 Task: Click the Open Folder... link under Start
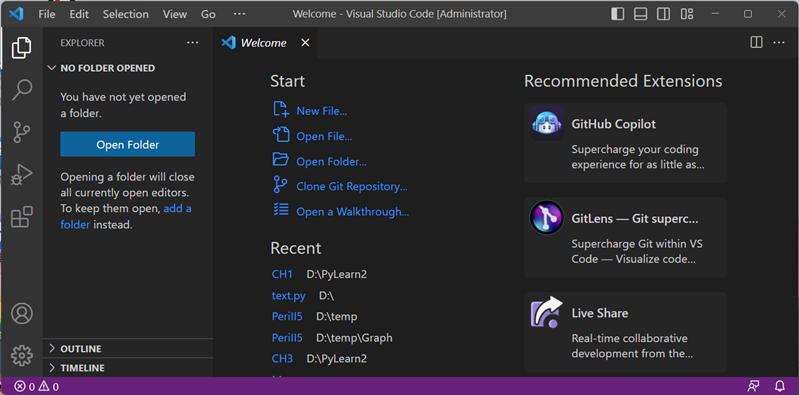331,162
